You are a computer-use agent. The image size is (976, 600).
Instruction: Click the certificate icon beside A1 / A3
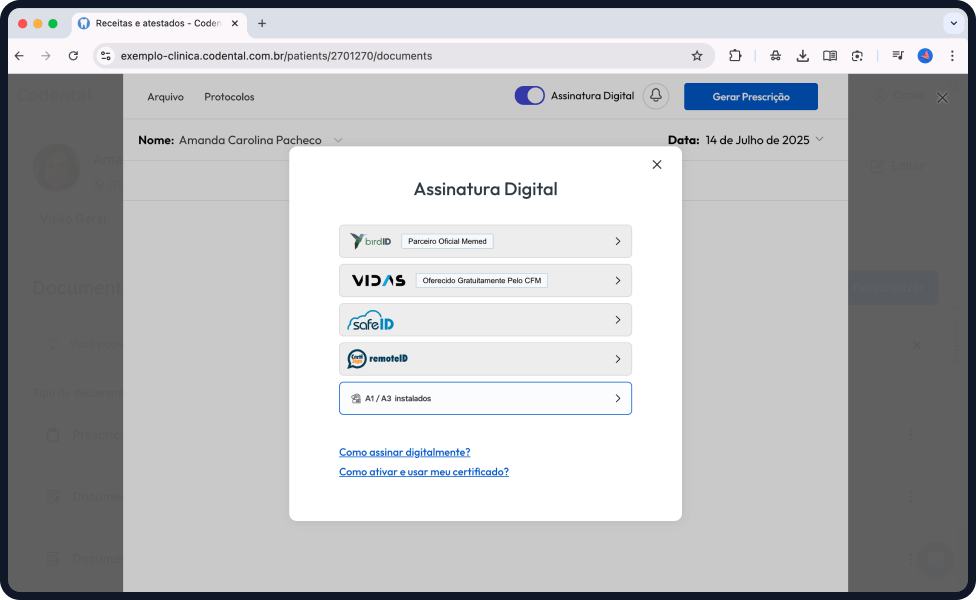coord(356,398)
